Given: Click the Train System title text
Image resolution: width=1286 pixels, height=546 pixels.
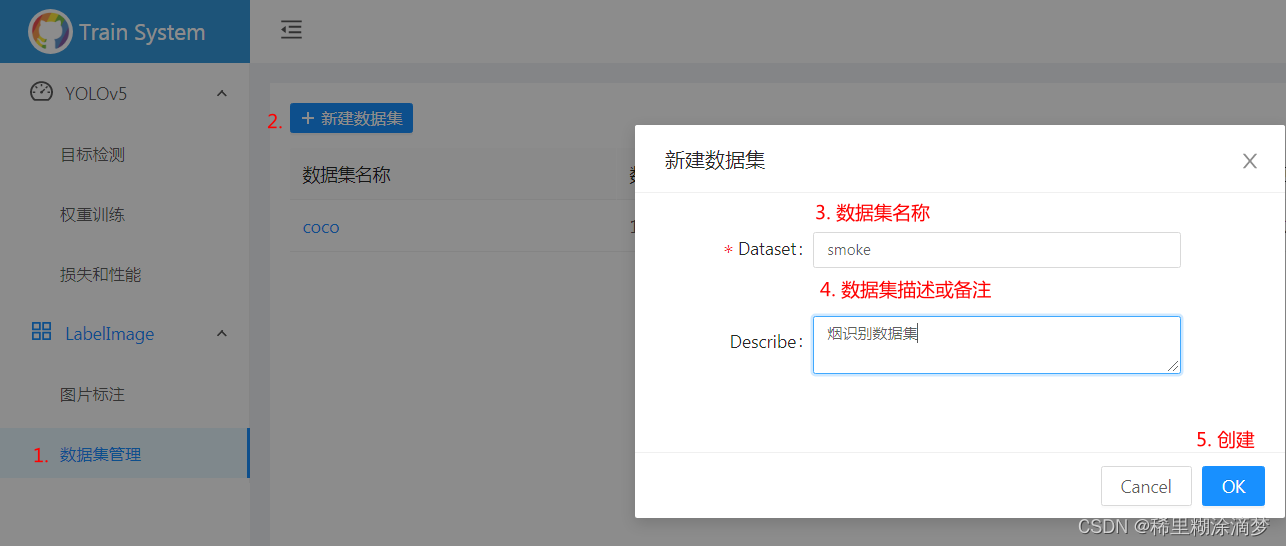Looking at the screenshot, I should 142,32.
